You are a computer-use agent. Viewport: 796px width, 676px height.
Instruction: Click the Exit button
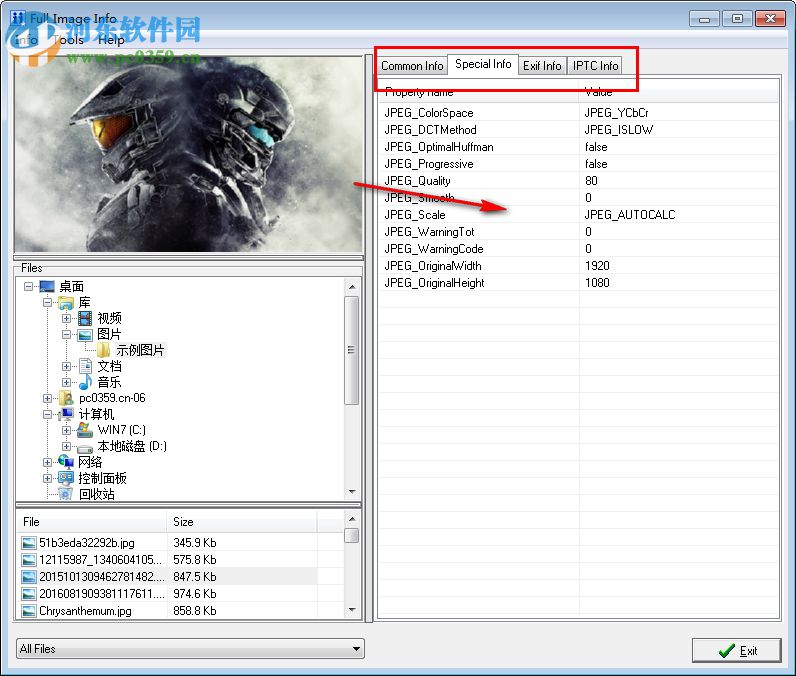point(736,651)
